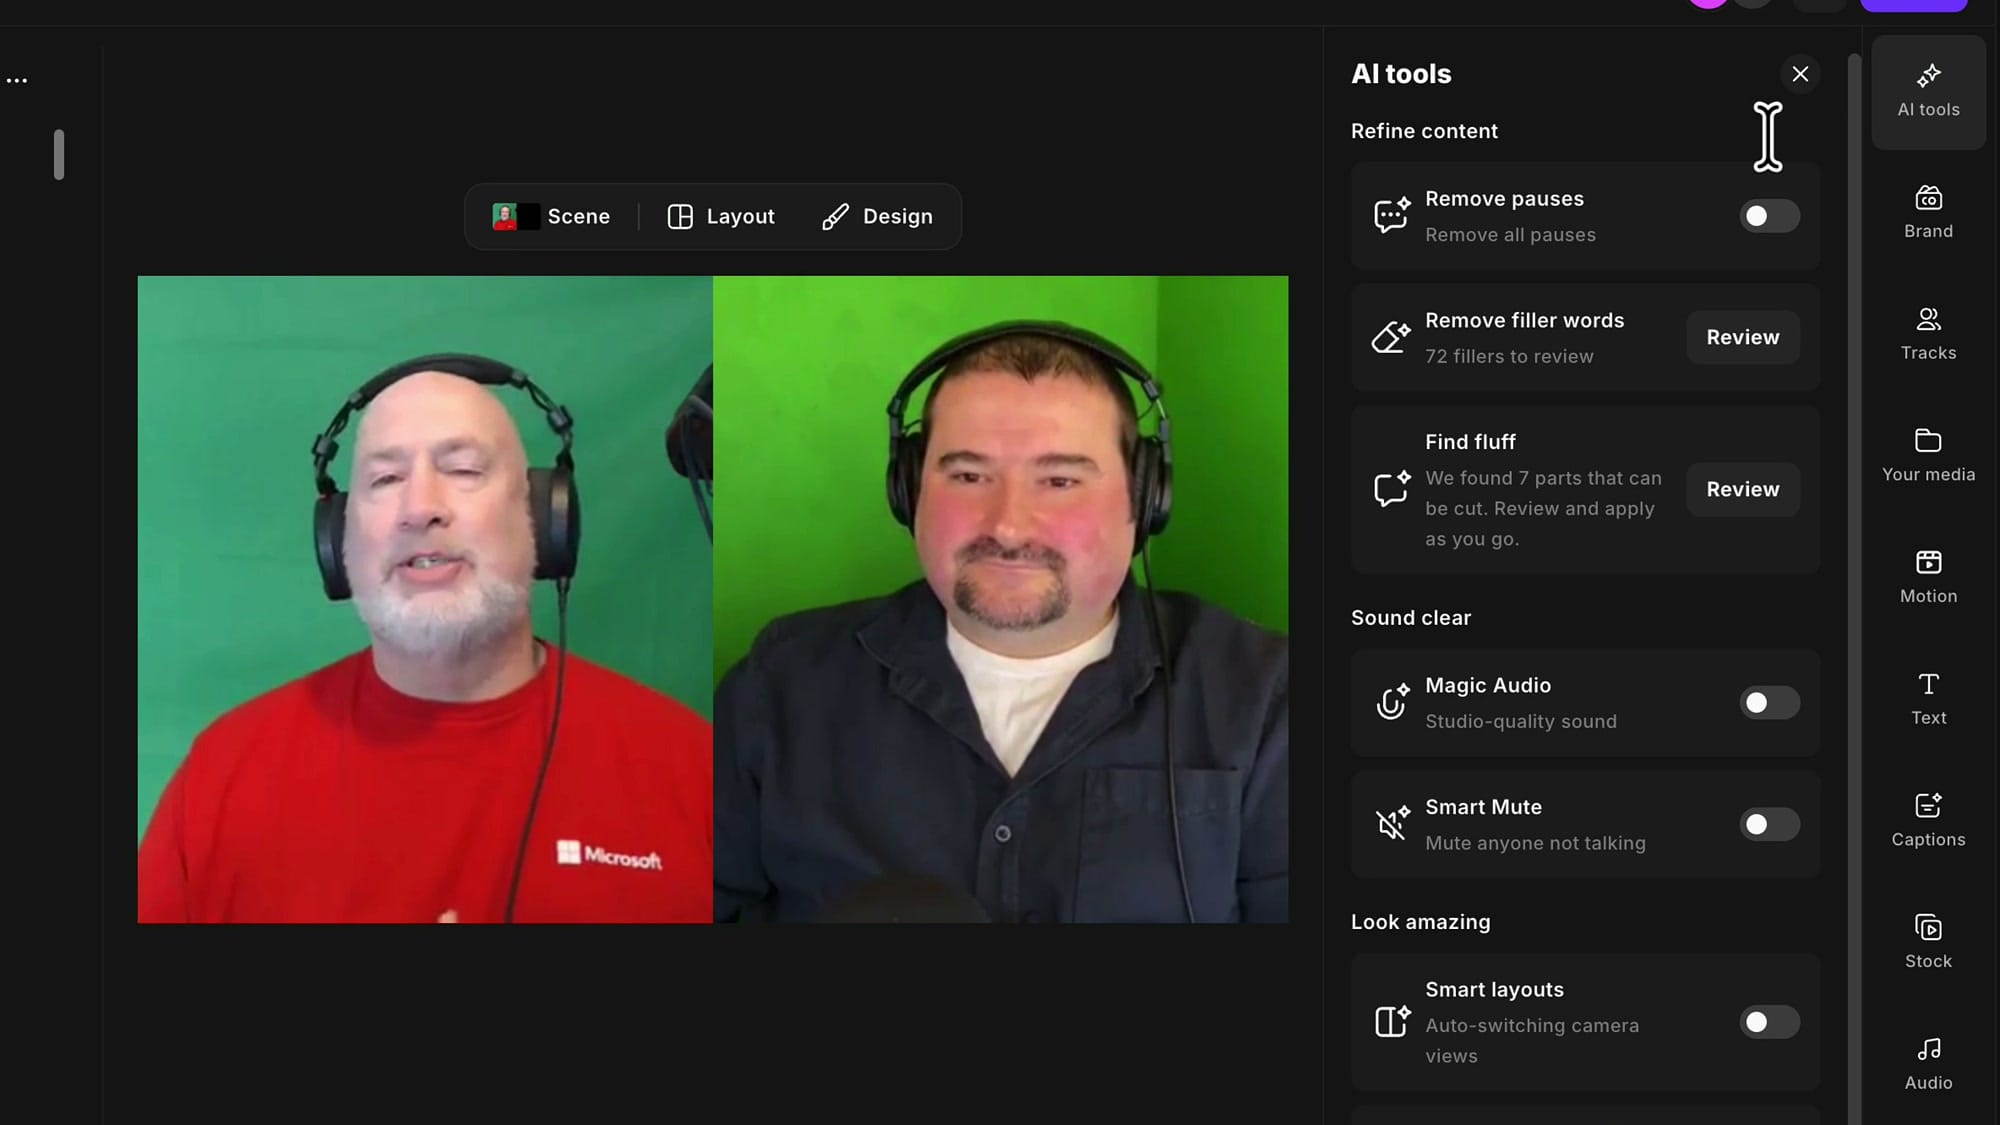Click the Smart Mute icon

[x=1391, y=824]
